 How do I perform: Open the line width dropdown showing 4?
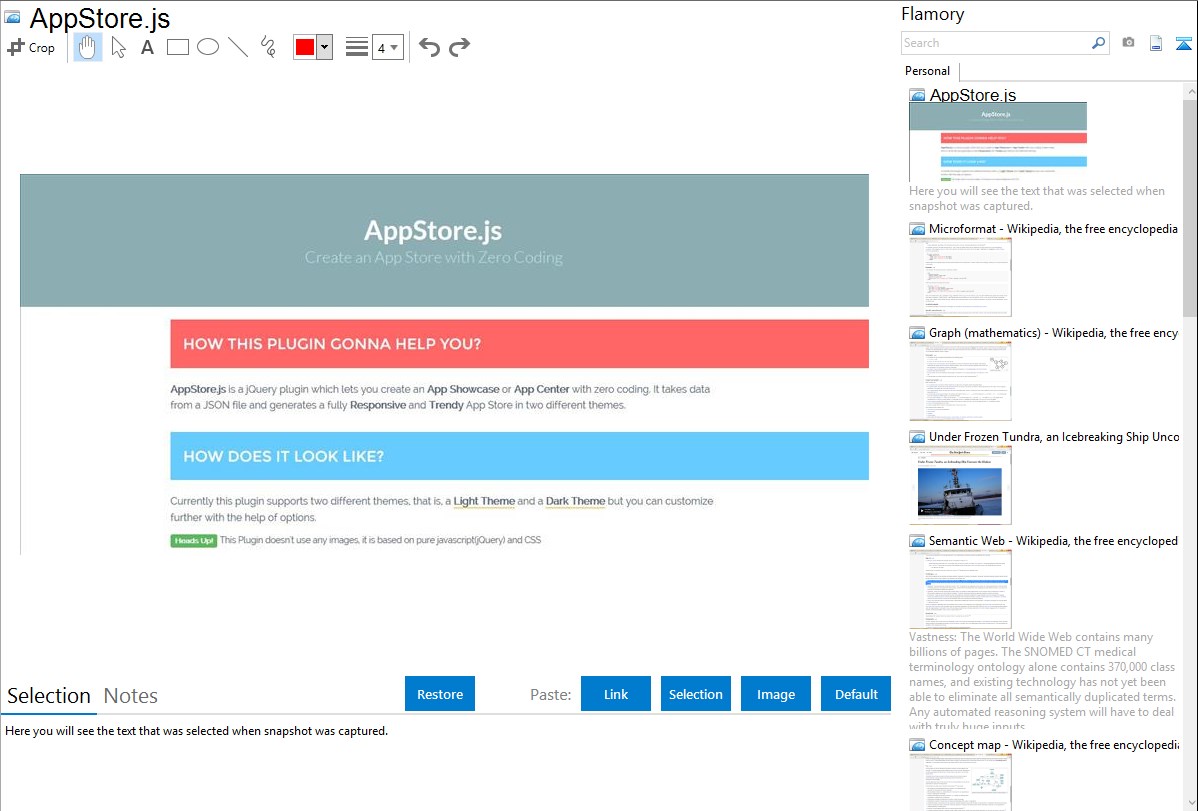[388, 47]
